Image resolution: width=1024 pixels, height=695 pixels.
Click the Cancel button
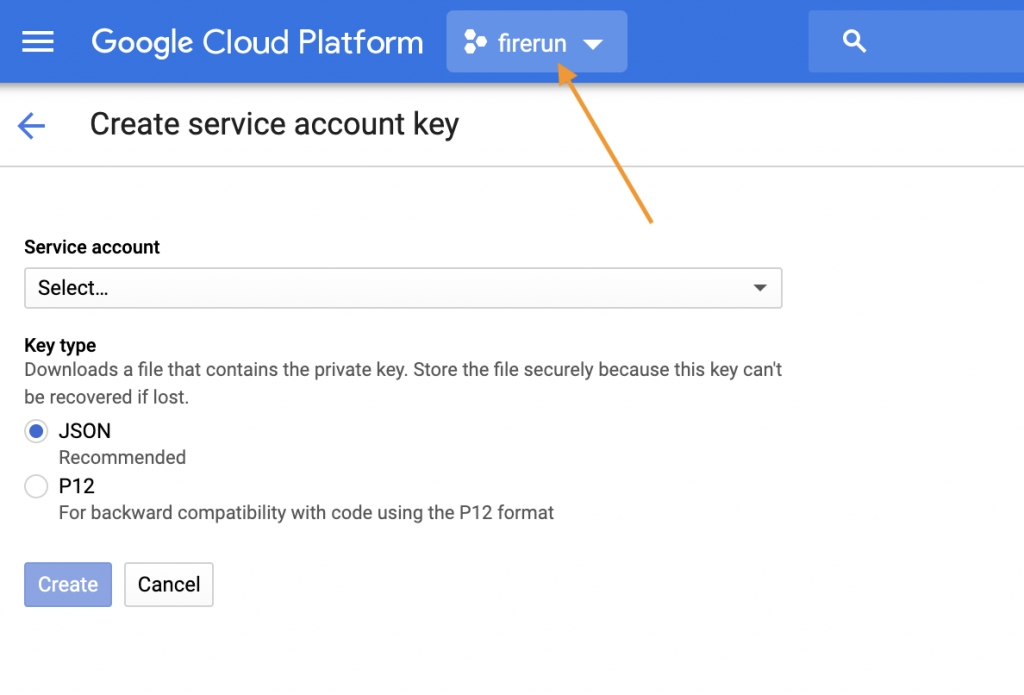pos(168,584)
